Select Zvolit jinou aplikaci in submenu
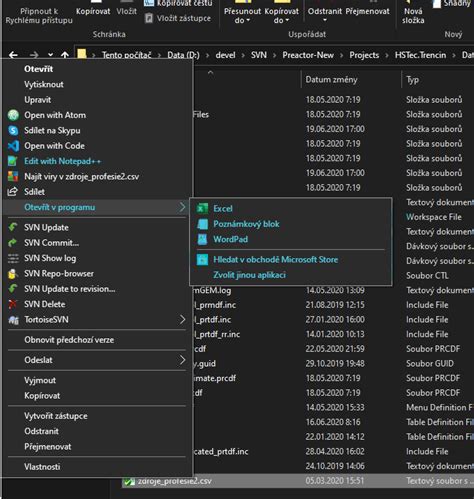The width and height of the screenshot is (474, 499). click(249, 275)
